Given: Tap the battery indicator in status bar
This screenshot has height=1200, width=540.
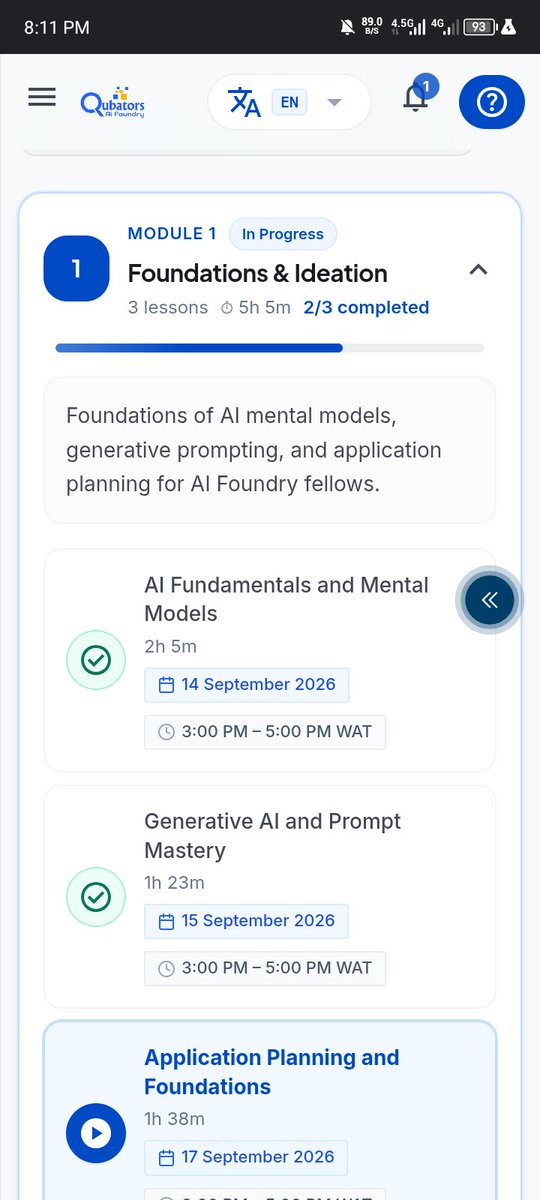Looking at the screenshot, I should point(481,27).
